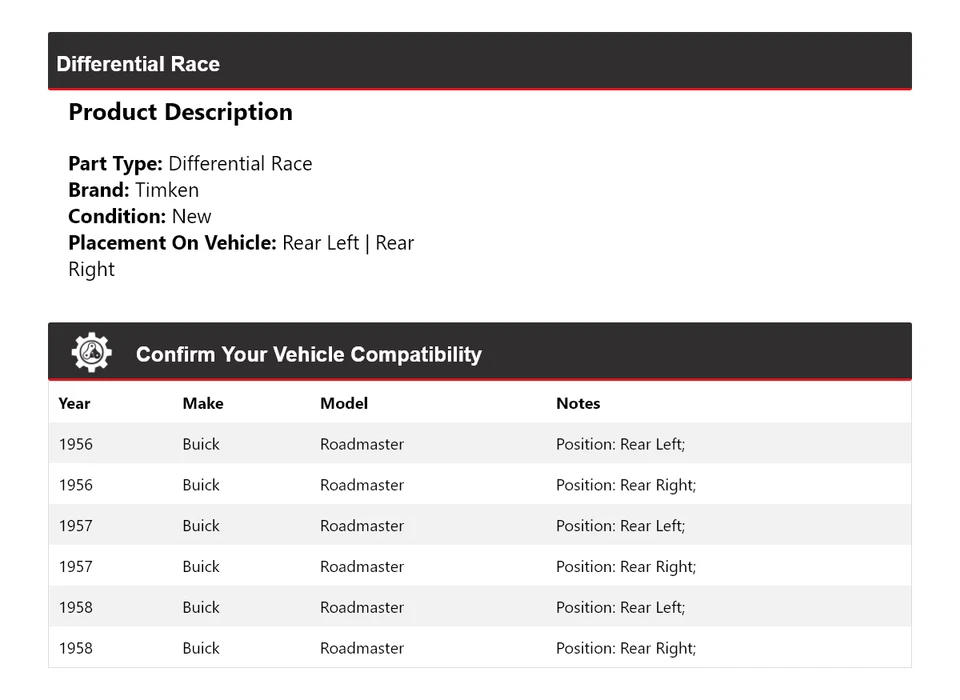Click the Condition: New line

click(x=140, y=216)
